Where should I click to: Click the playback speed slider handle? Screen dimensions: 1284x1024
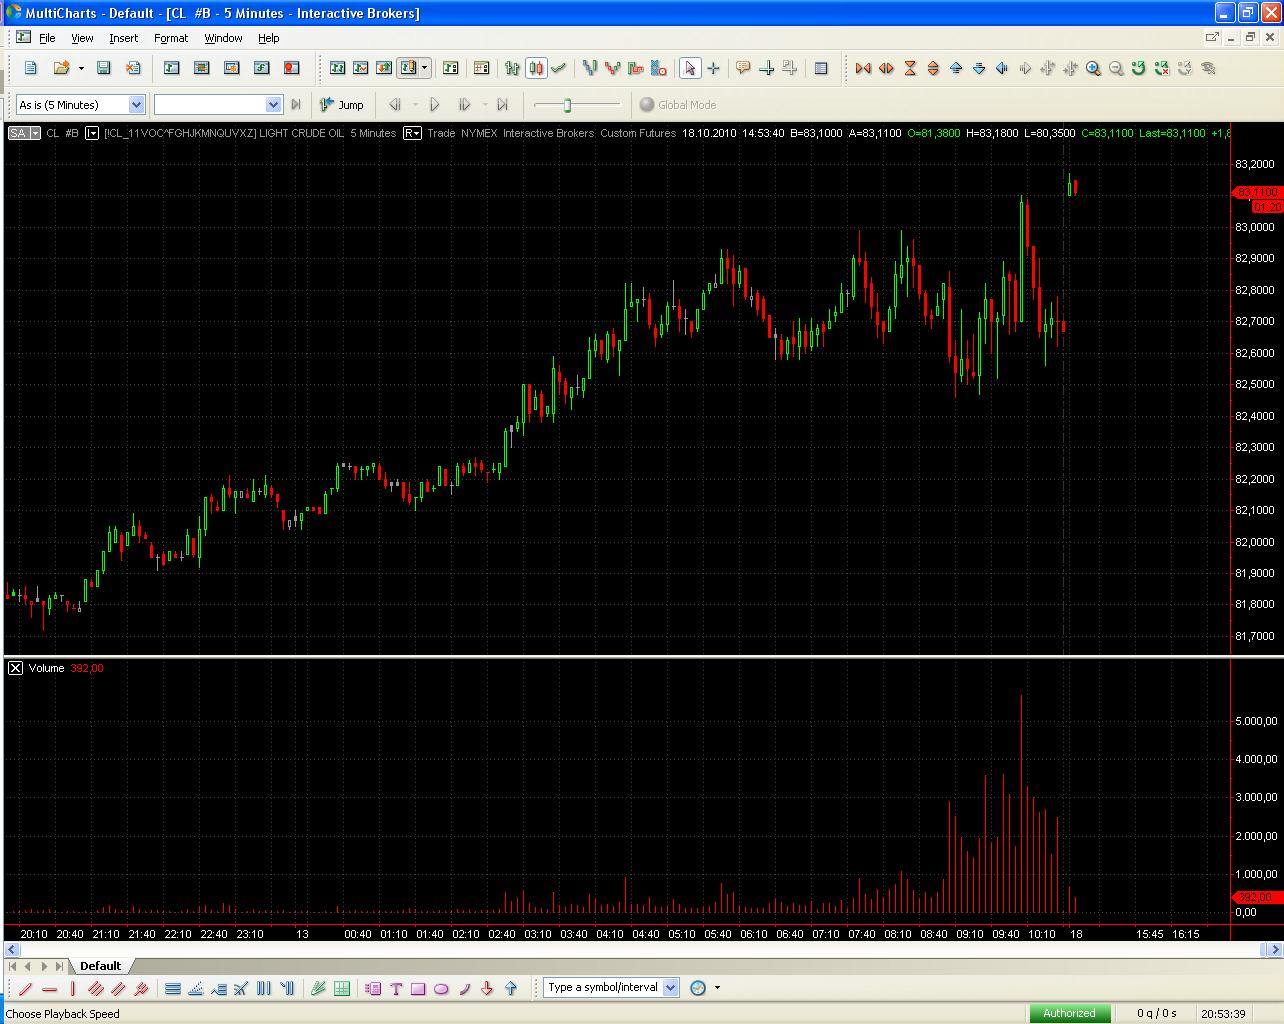[x=567, y=105]
